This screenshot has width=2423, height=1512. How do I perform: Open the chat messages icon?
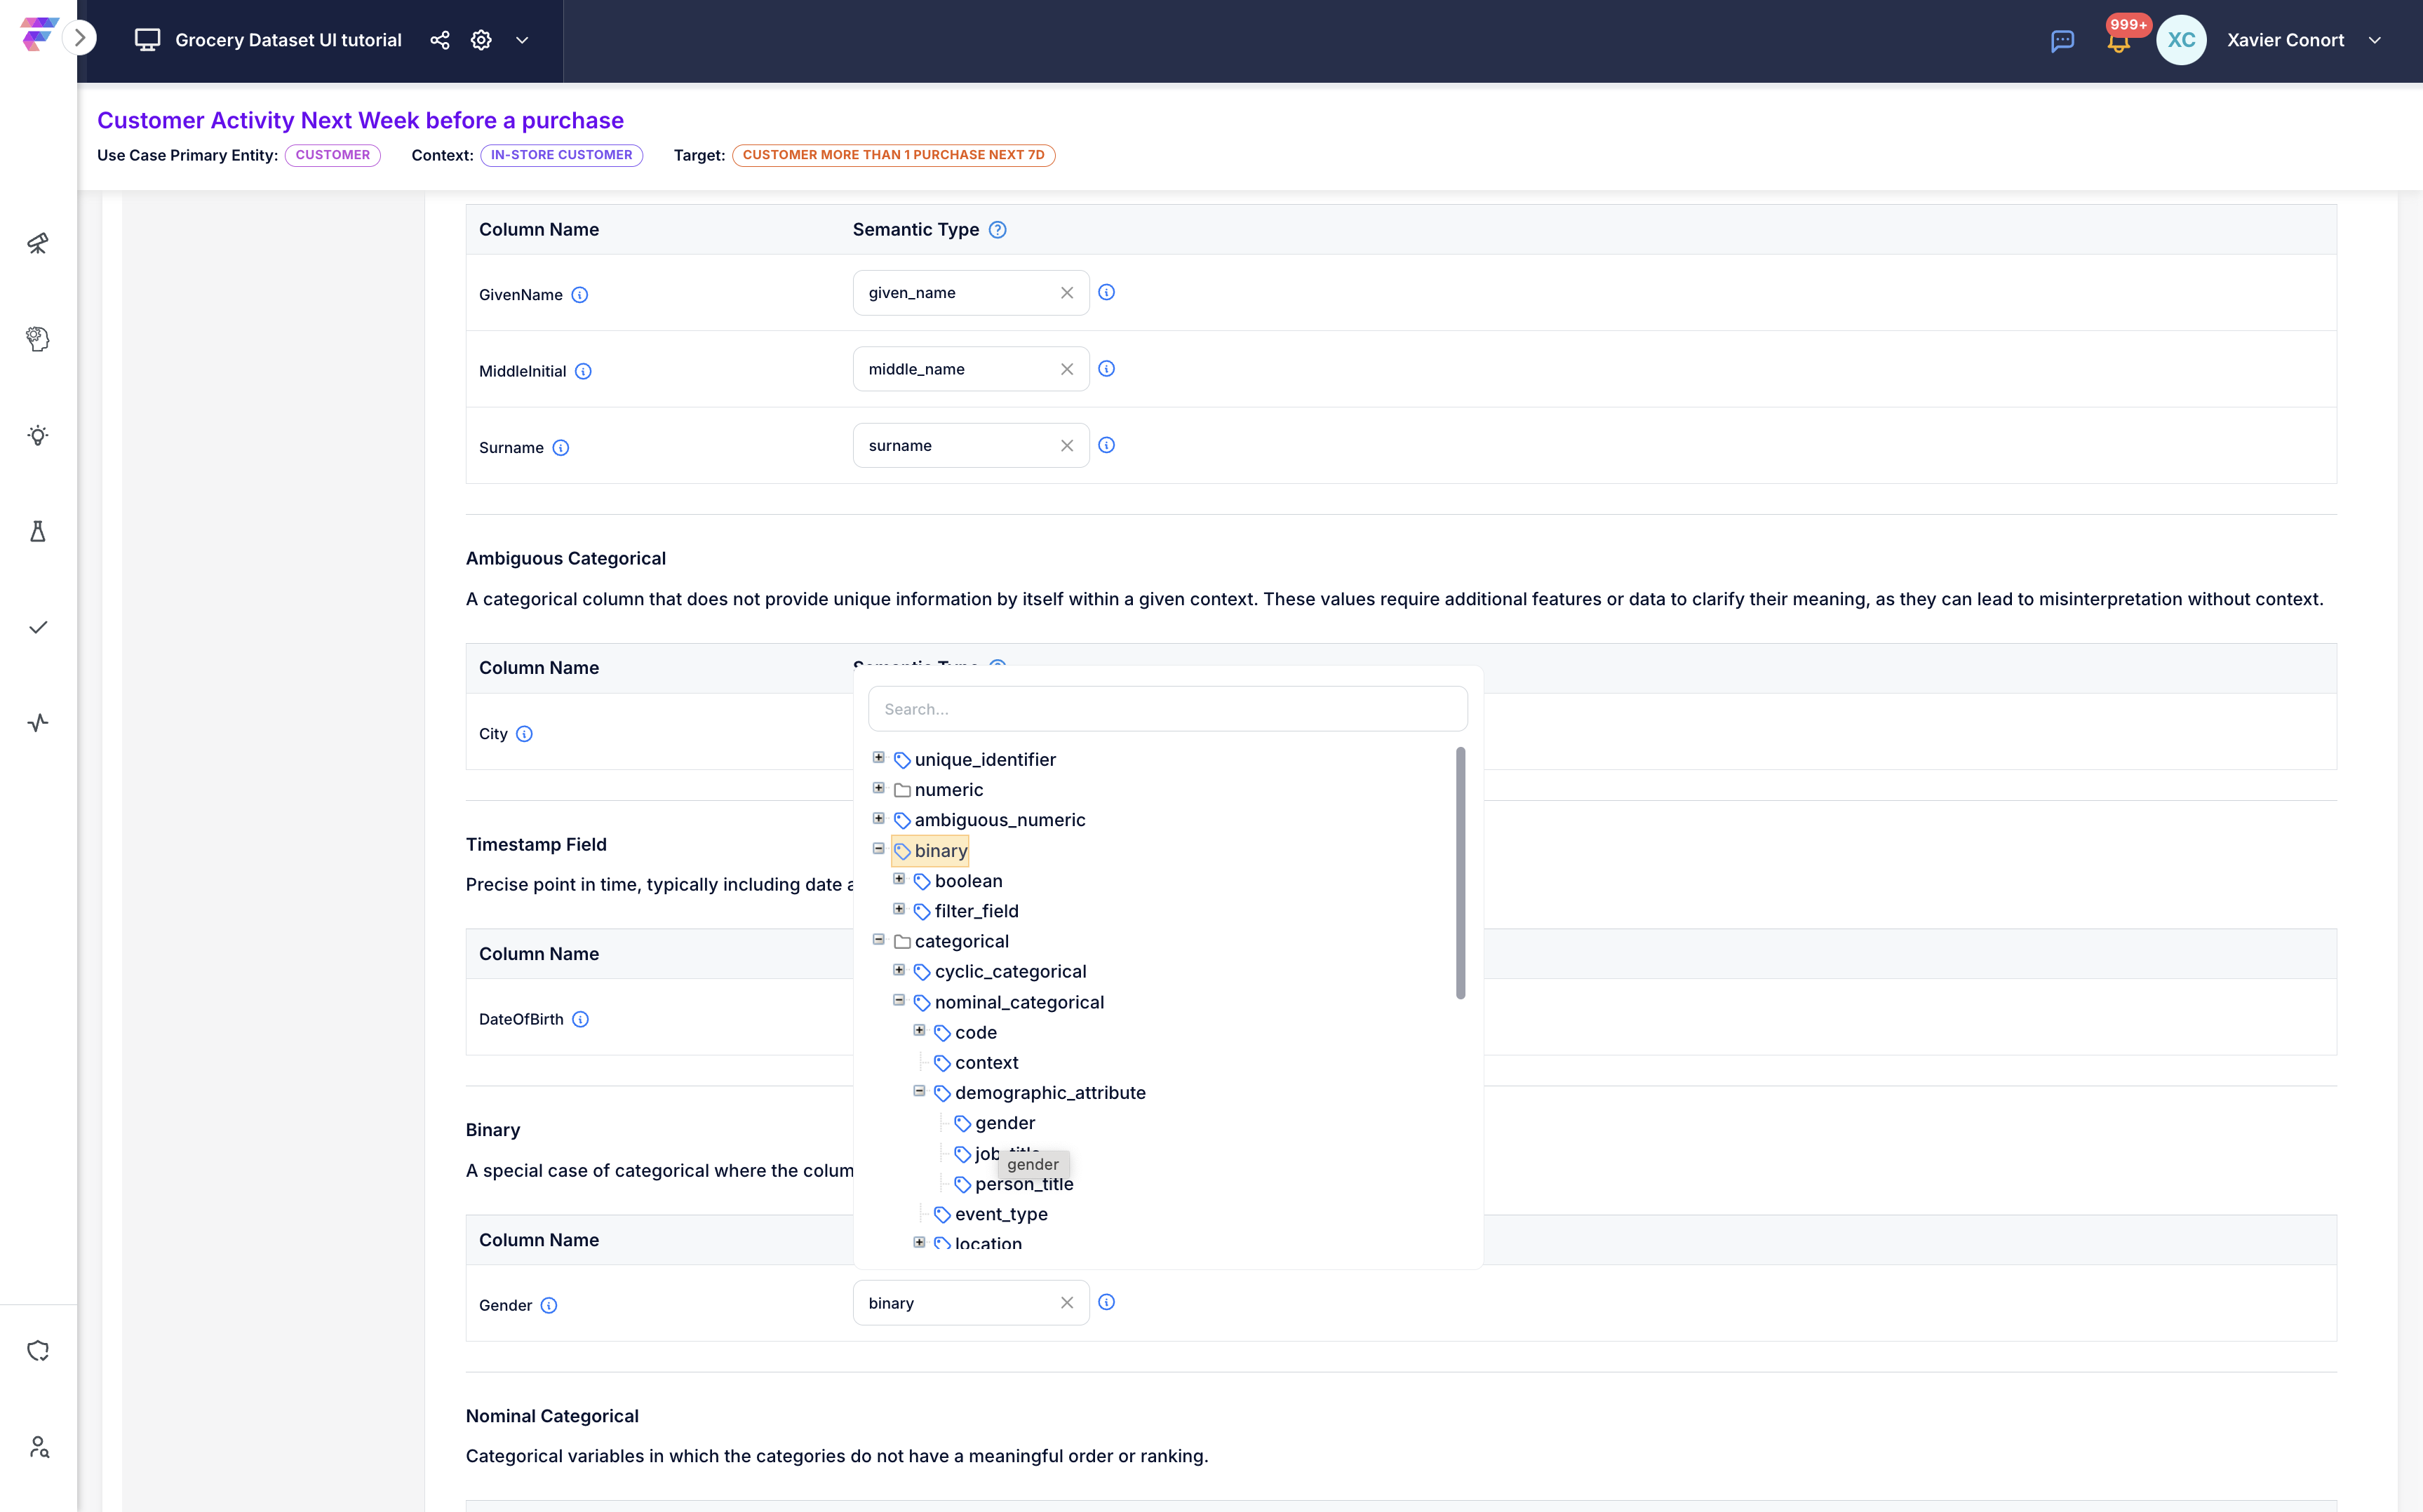click(x=2062, y=41)
